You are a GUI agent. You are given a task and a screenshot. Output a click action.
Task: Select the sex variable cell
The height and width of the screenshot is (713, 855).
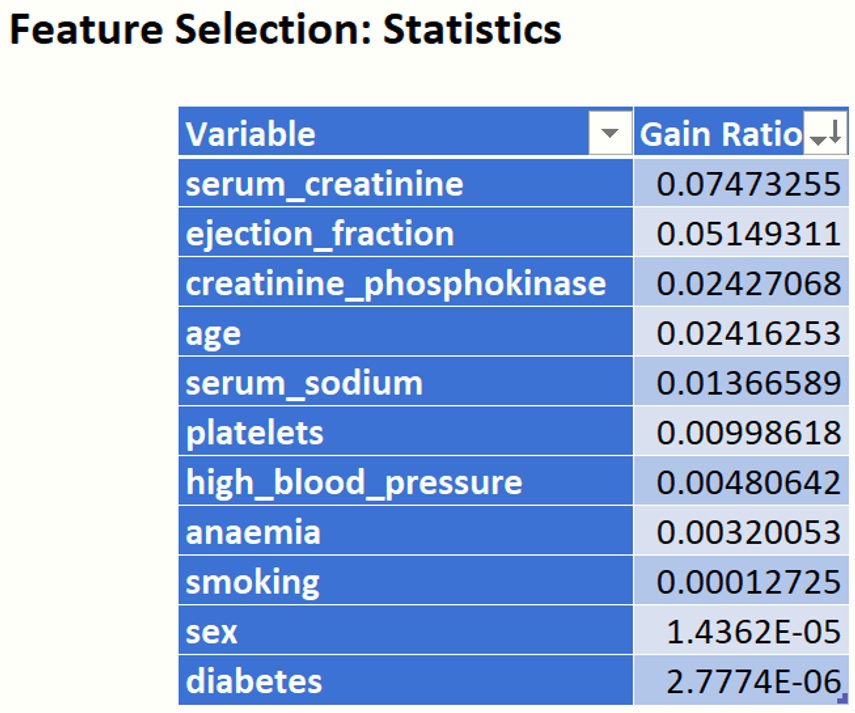tap(212, 632)
